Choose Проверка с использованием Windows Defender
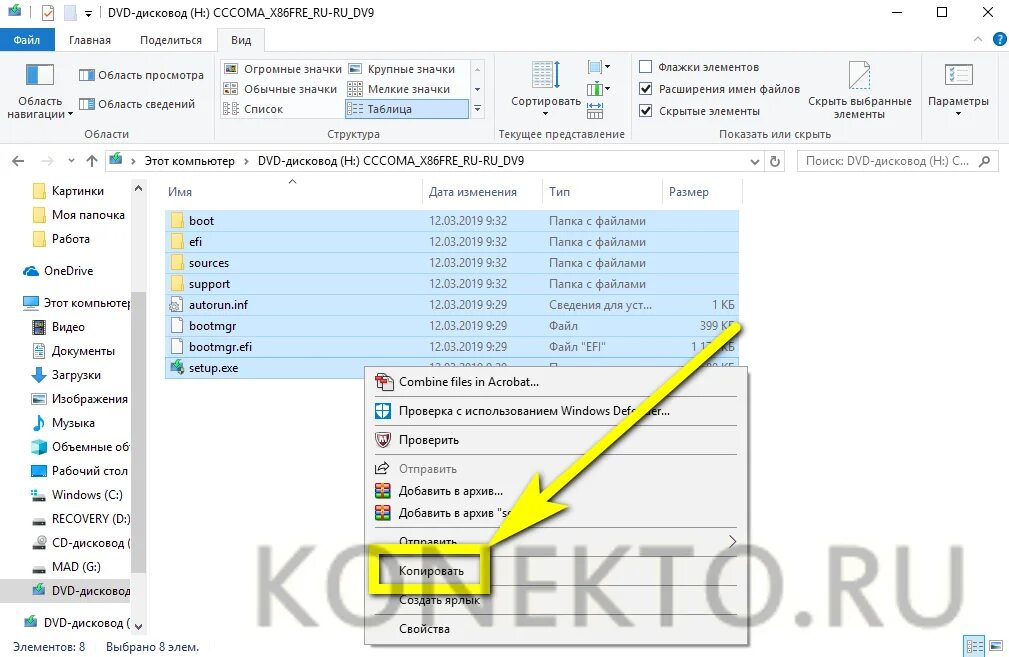Viewport: 1009px width, 657px height. pyautogui.click(x=556, y=411)
